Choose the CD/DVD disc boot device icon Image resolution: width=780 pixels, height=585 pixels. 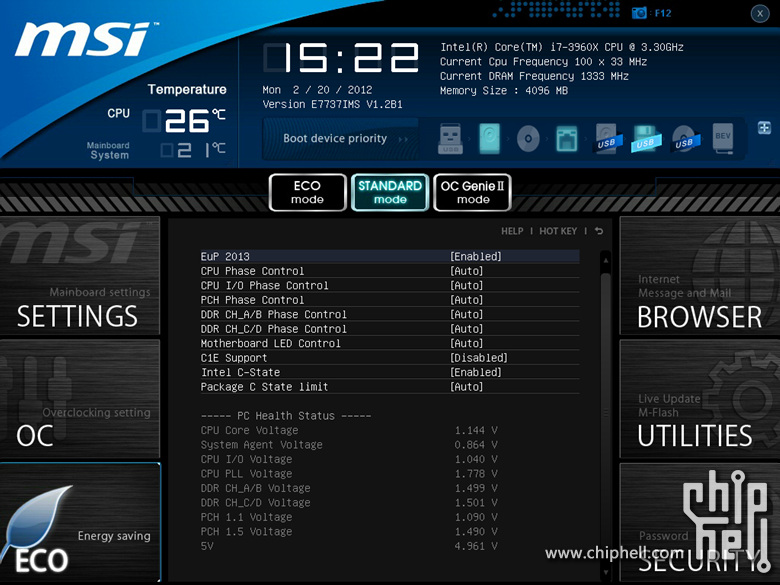click(x=528, y=139)
